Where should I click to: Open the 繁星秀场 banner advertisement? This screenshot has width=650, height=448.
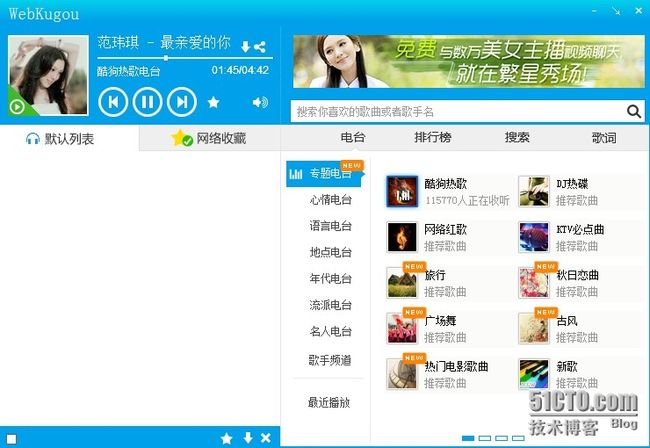tap(469, 61)
